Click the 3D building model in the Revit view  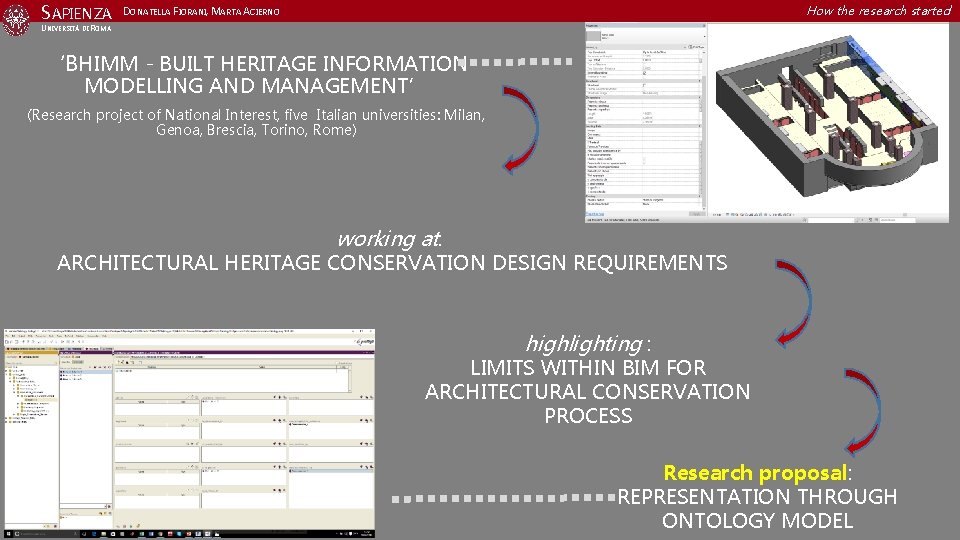tap(827, 116)
